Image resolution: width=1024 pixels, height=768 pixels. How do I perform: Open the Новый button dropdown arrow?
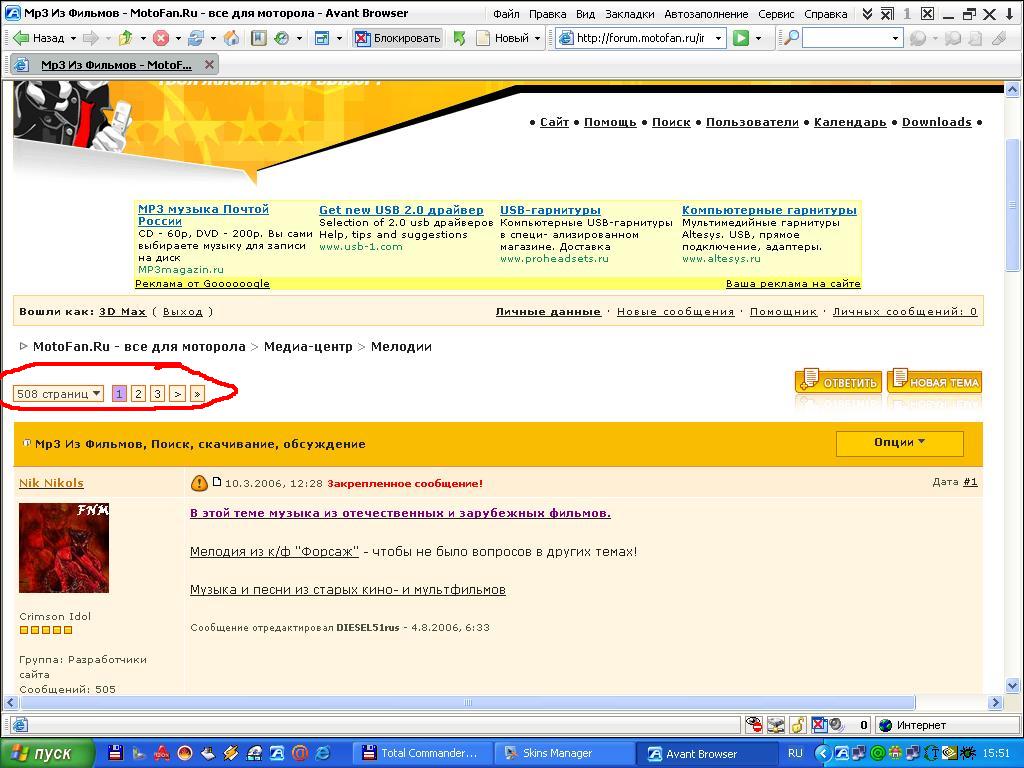point(537,39)
